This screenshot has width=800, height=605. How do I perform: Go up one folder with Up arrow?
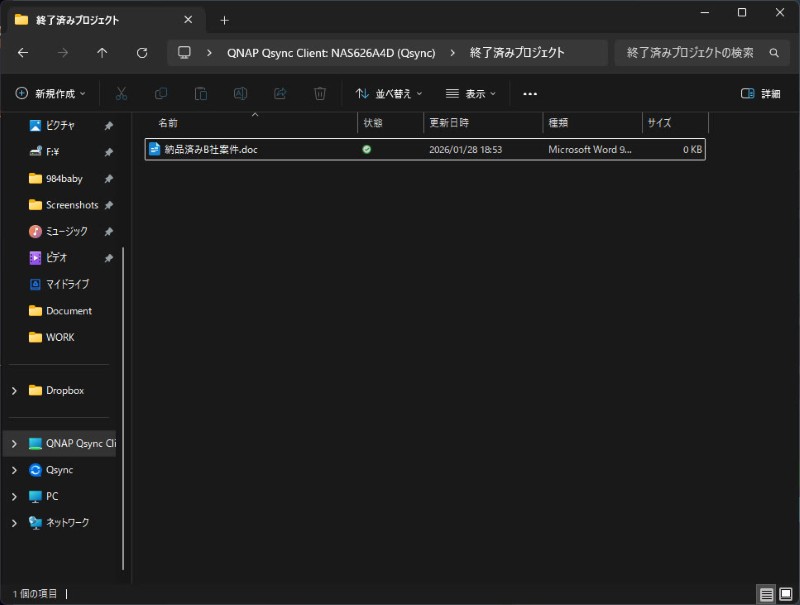tap(102, 53)
